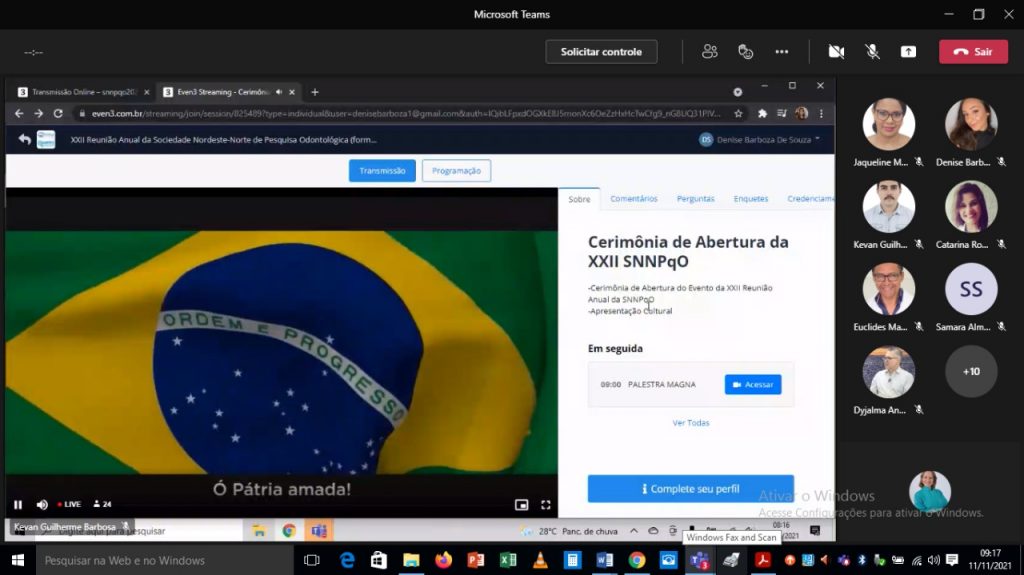1024x575 pixels.
Task: Click the SS Samara Alm. avatar
Action: coord(971,289)
